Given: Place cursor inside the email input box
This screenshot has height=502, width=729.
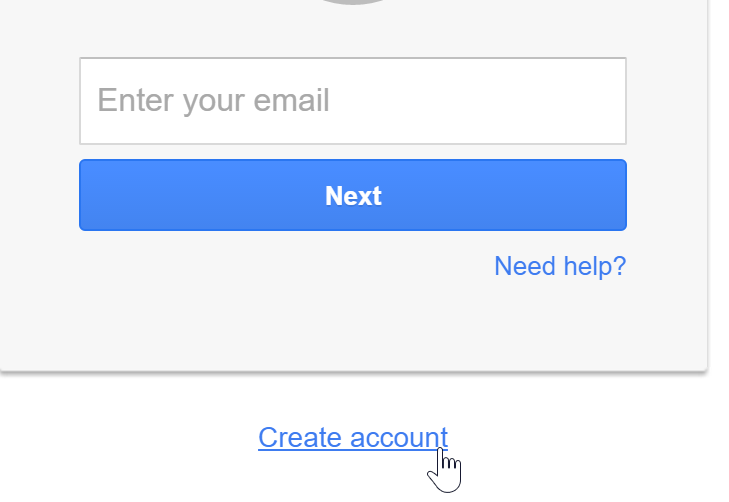Looking at the screenshot, I should [x=353, y=101].
